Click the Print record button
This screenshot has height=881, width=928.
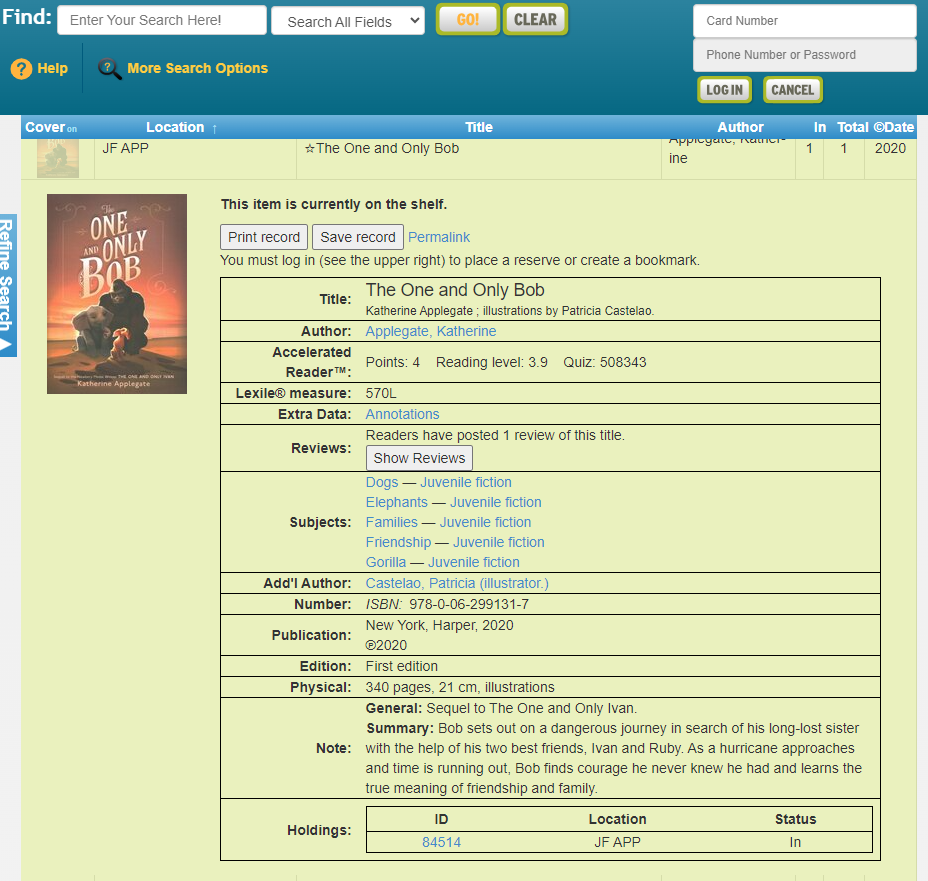(x=264, y=237)
